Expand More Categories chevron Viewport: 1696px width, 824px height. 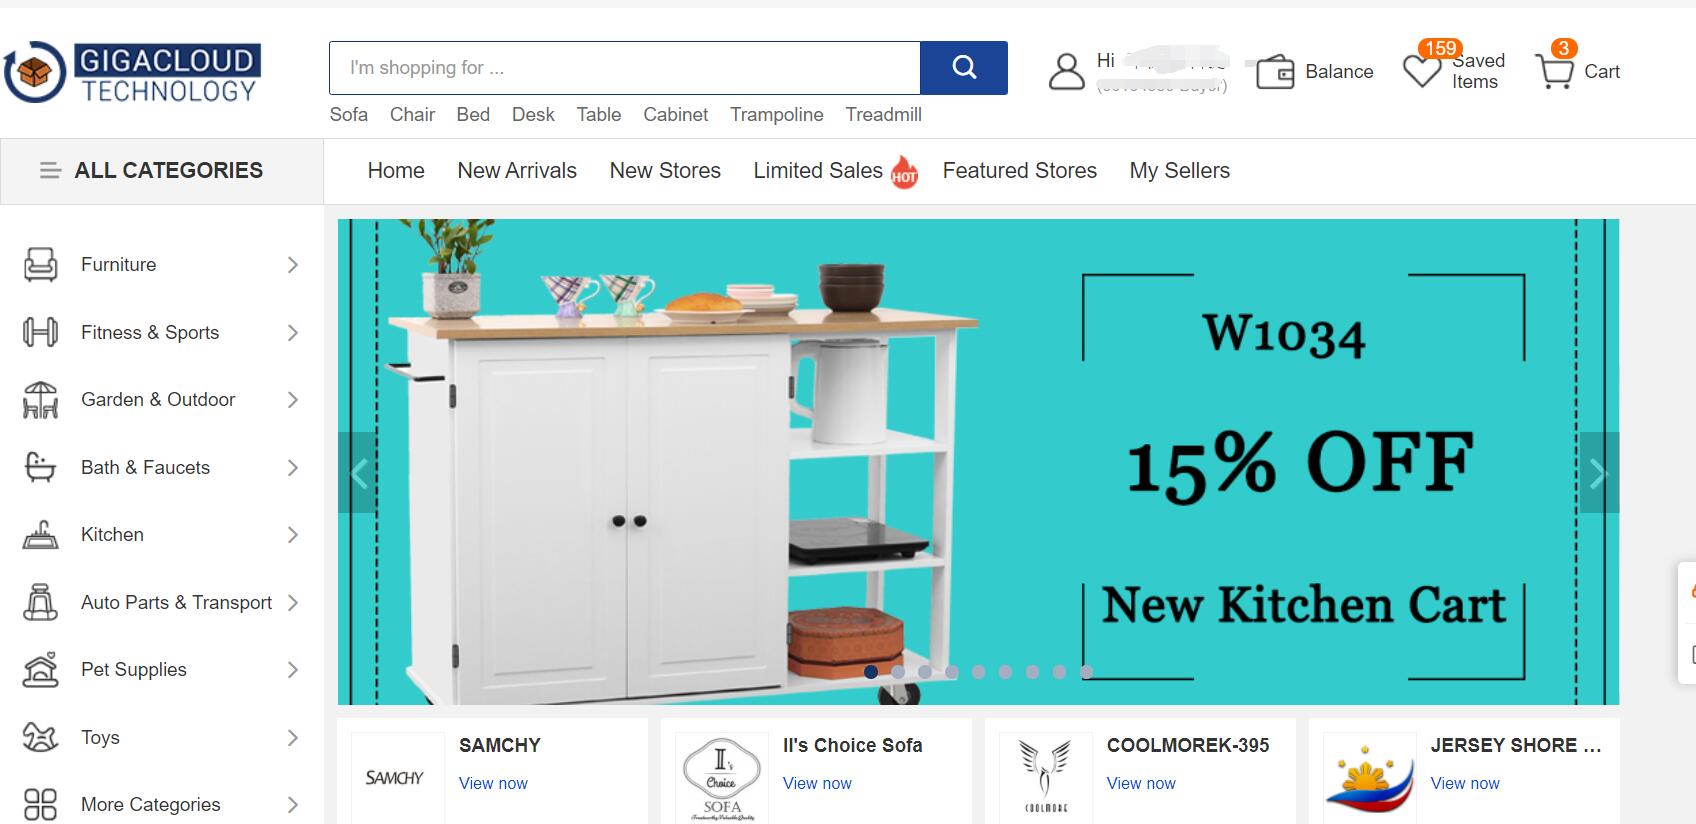(293, 805)
